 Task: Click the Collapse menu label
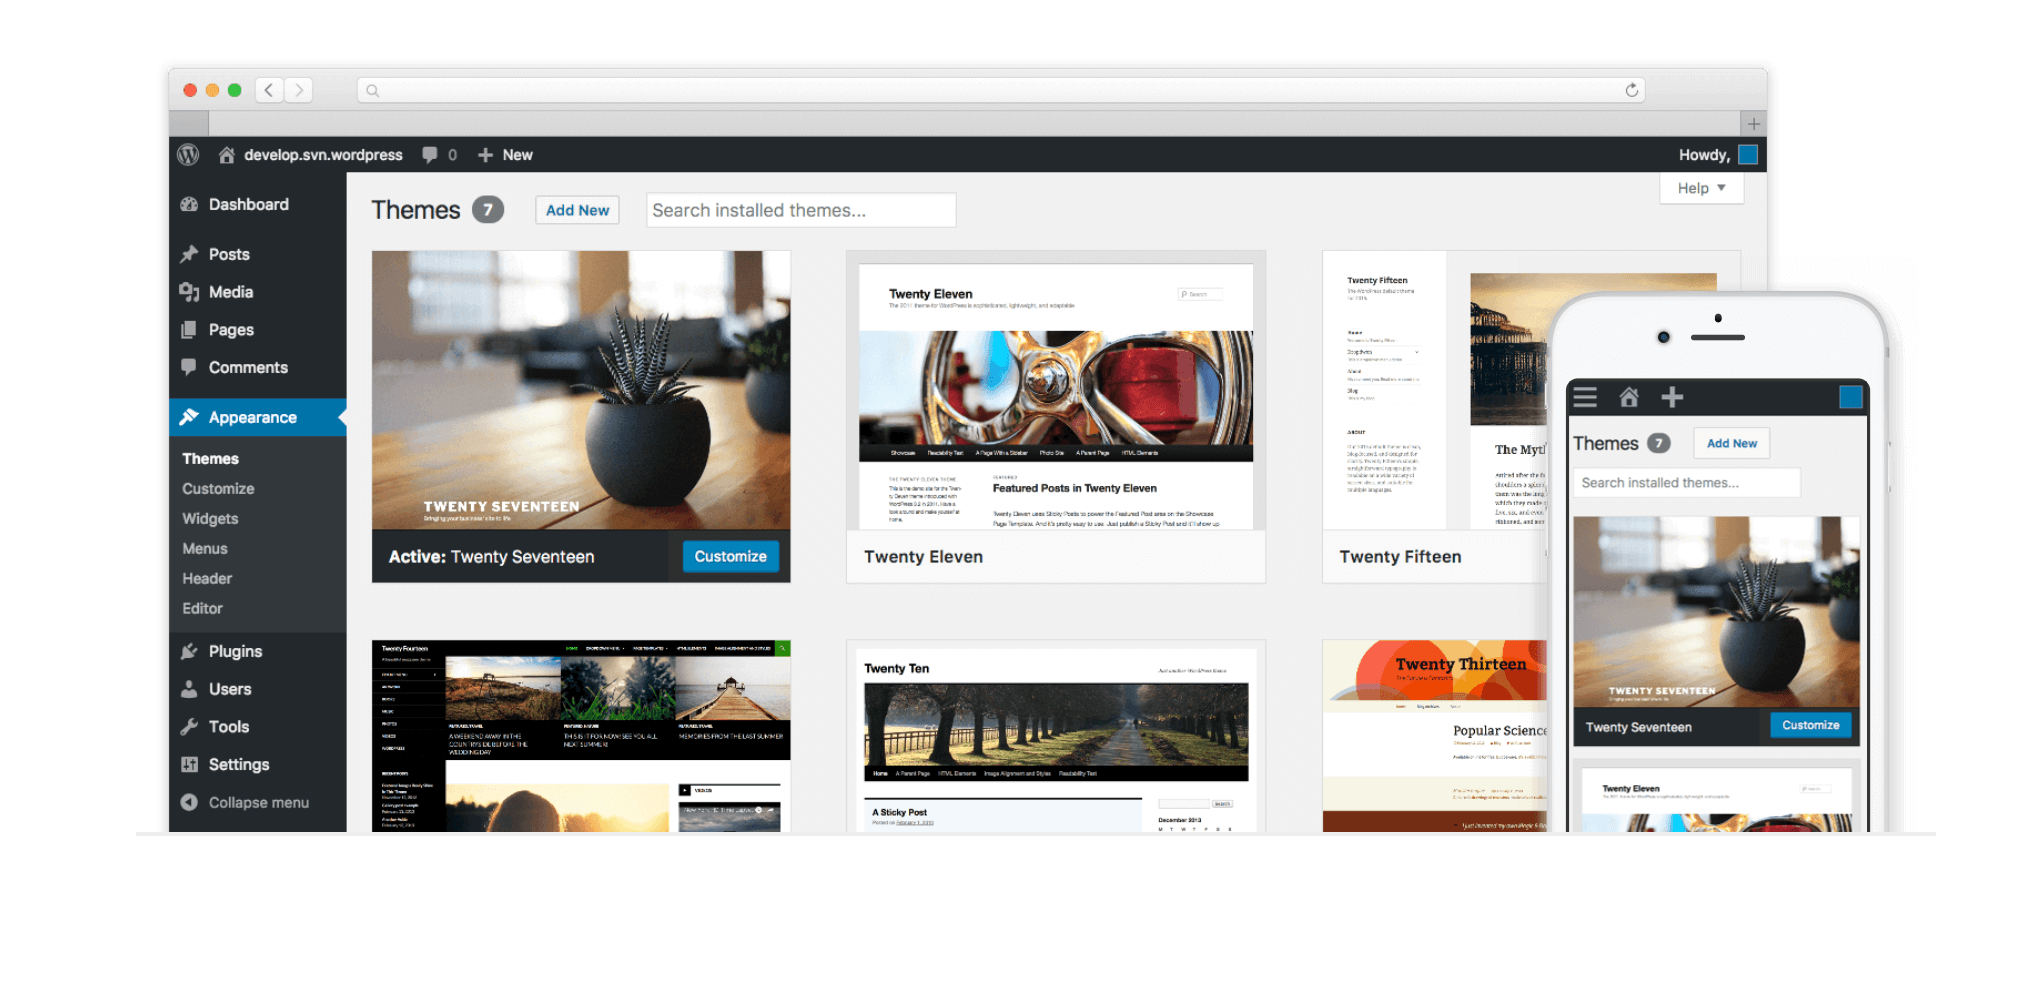tap(259, 802)
